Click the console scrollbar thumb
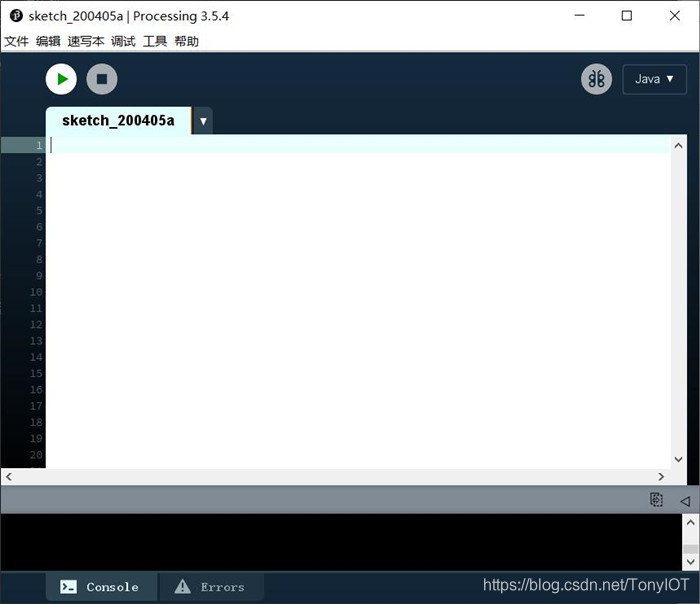This screenshot has width=700, height=604. 691,549
